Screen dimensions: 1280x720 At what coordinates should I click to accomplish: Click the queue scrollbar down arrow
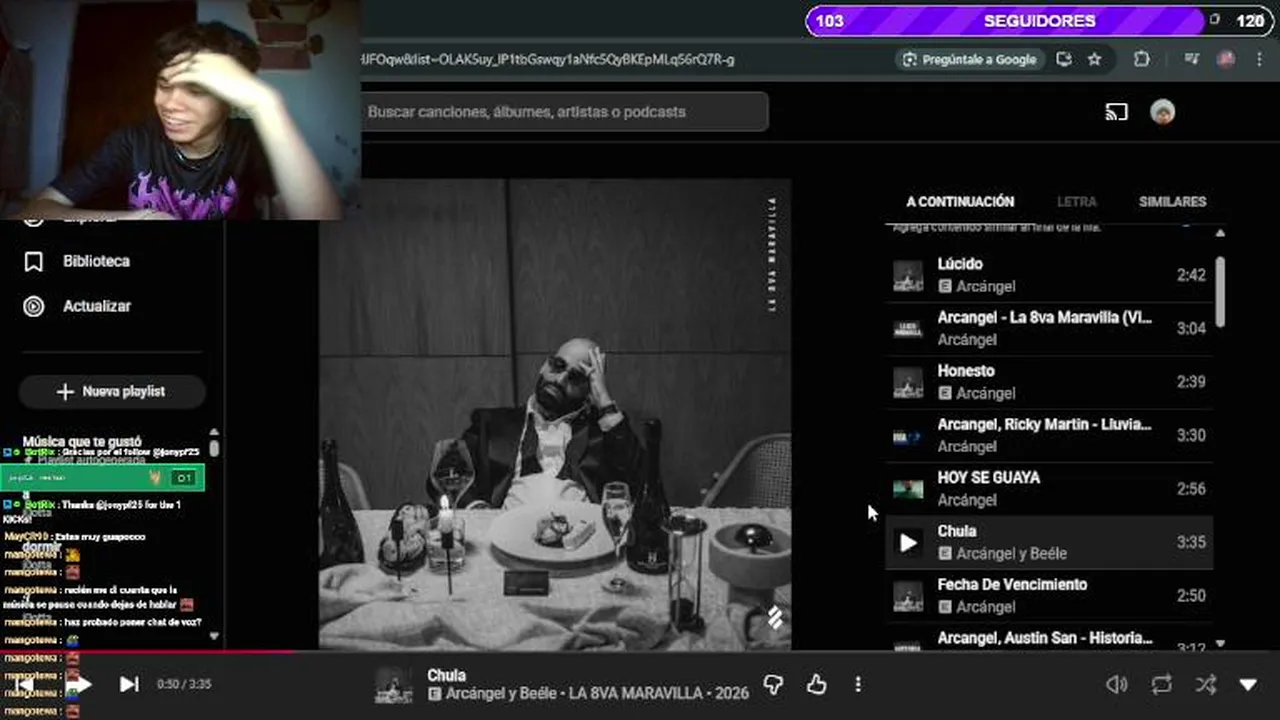[x=1220, y=644]
